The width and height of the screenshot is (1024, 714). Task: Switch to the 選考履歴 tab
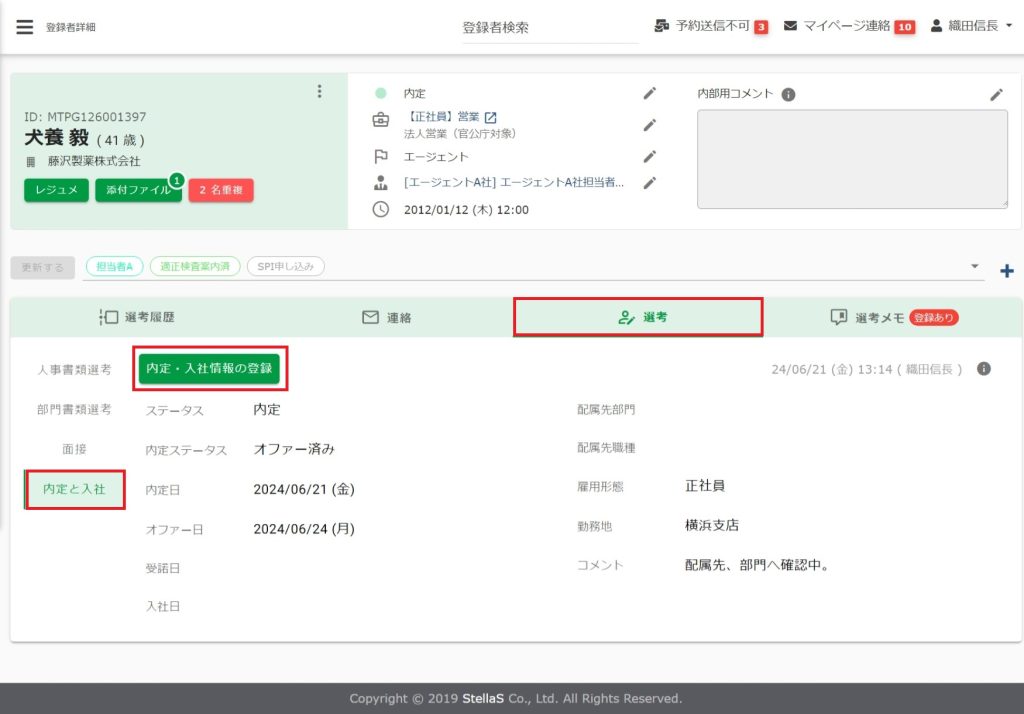pos(139,317)
